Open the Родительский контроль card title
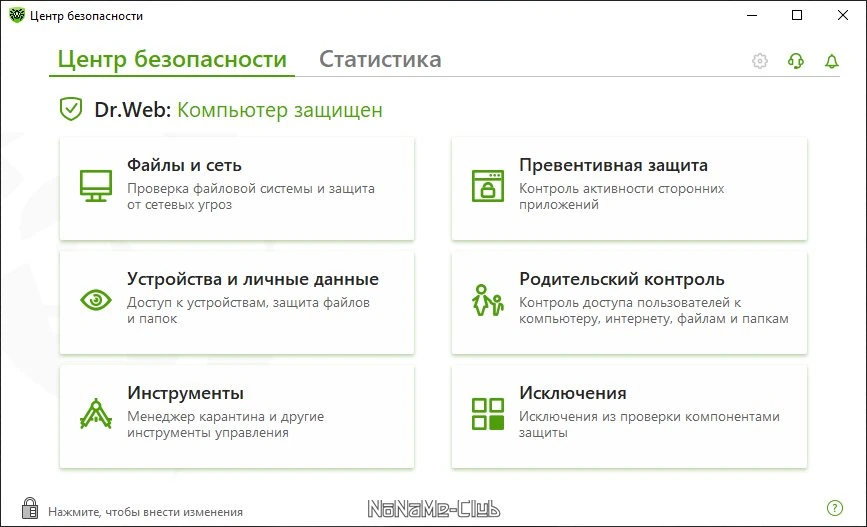 pos(621,279)
